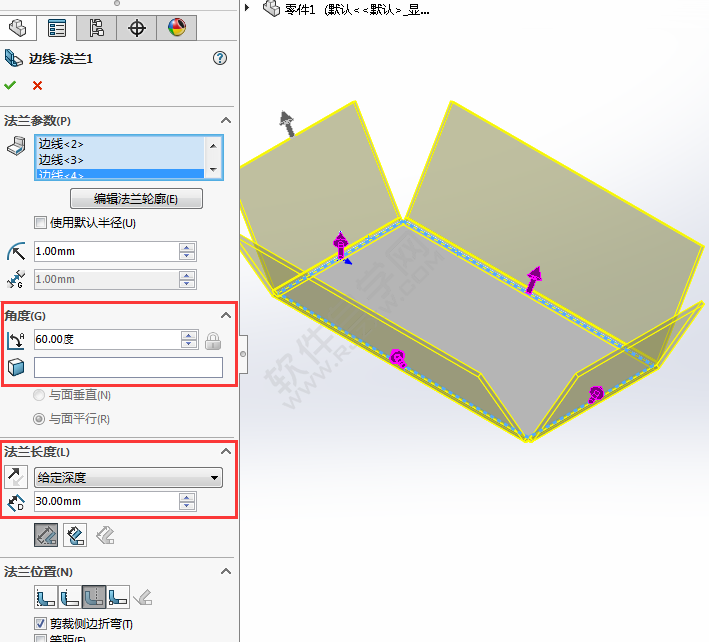The height and width of the screenshot is (642, 709).
Task: Click the edge flange selection icon
Action: coord(16,146)
